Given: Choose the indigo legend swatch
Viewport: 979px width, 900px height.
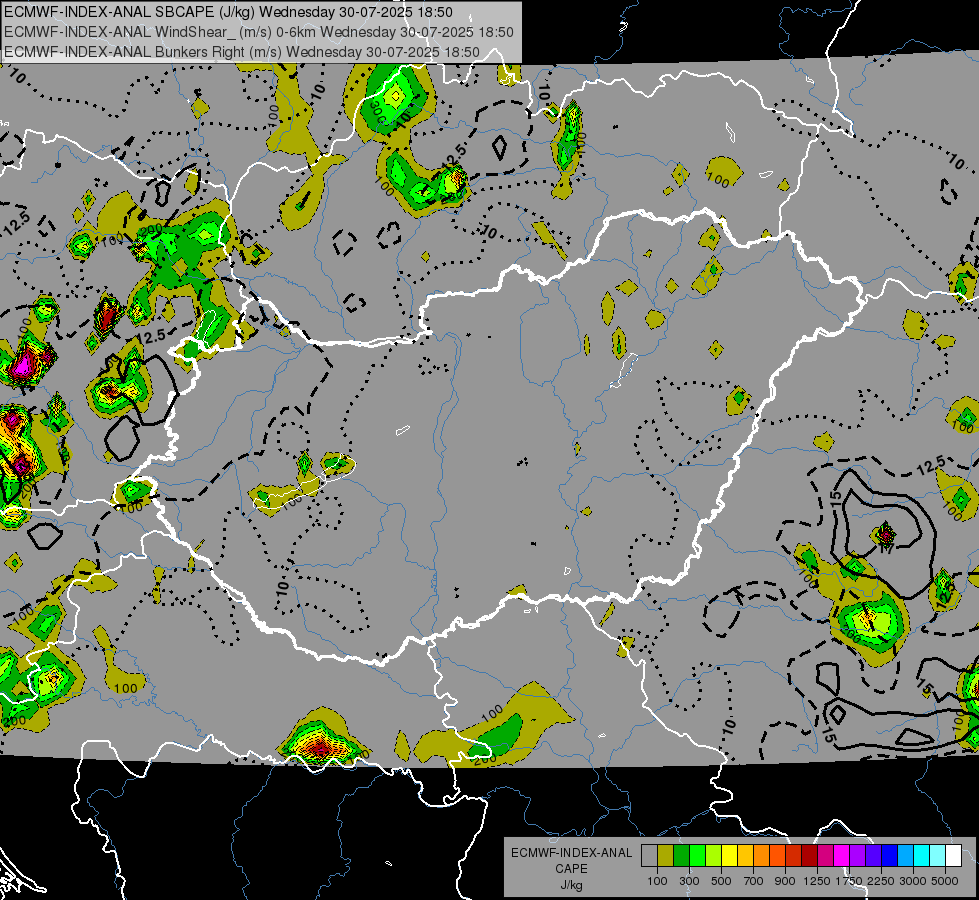Looking at the screenshot, I should coord(873,856).
